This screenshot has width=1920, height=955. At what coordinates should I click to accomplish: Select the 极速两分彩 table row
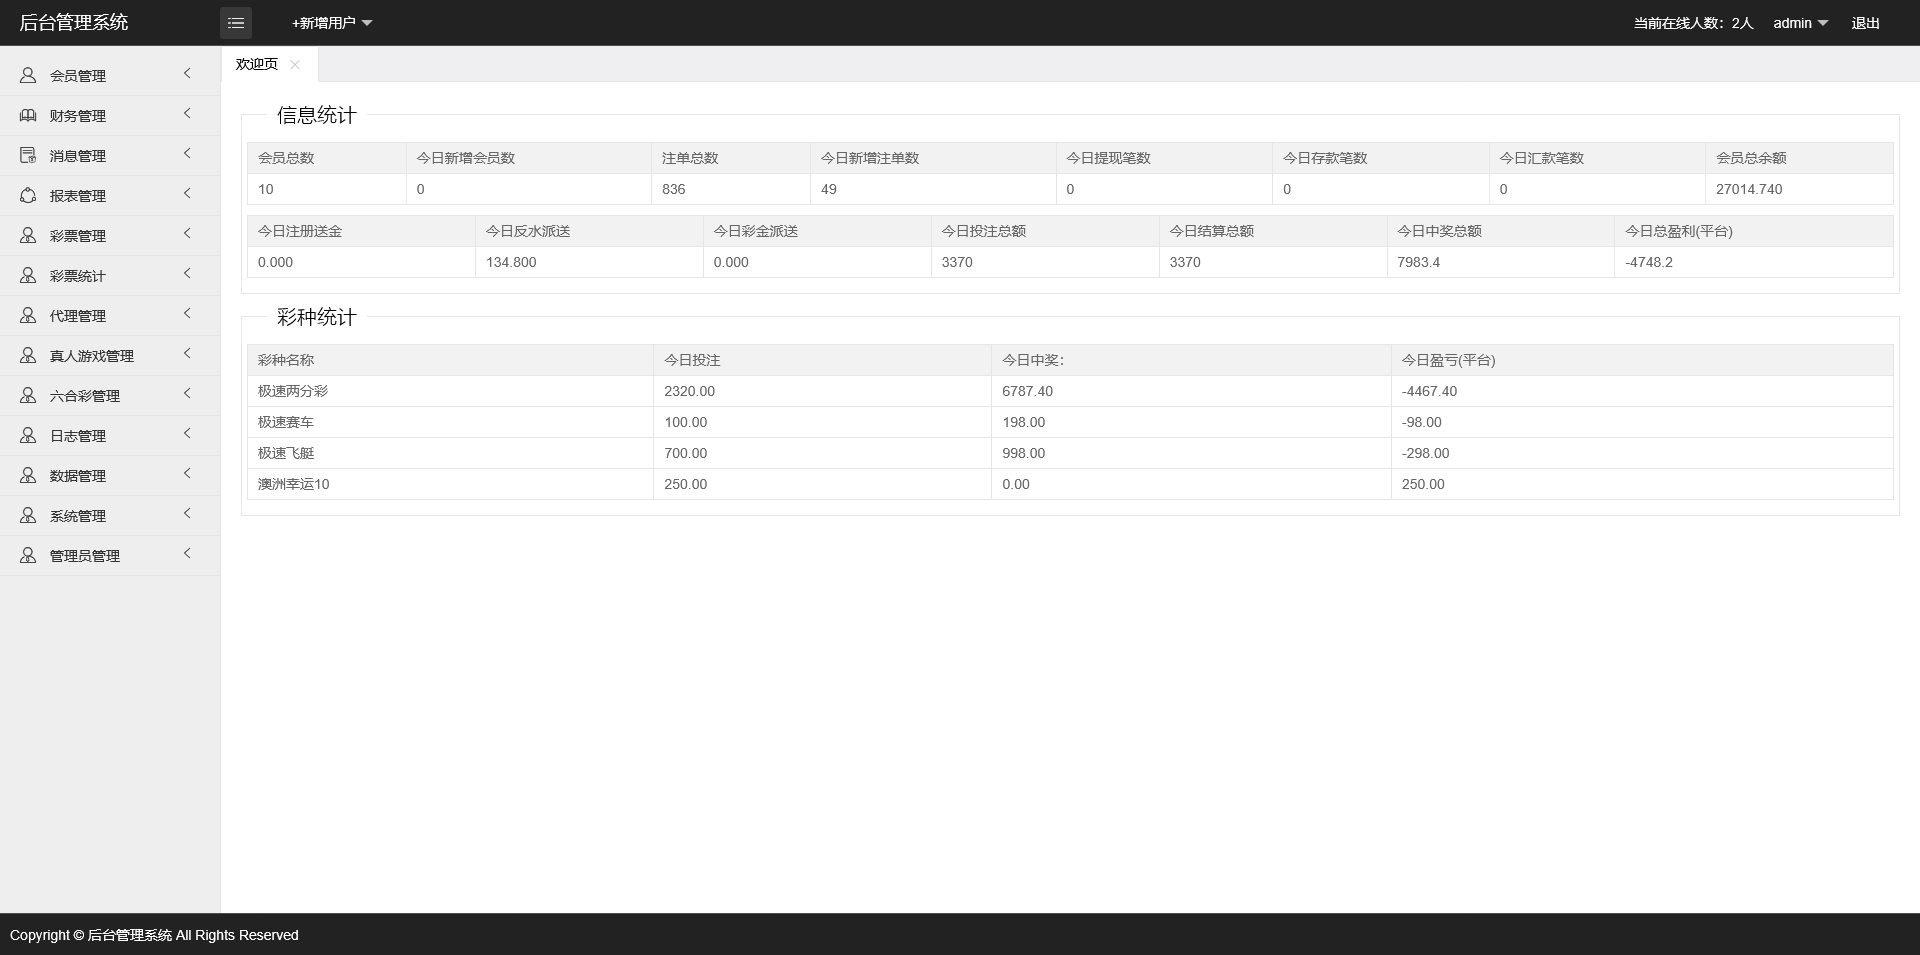293,391
